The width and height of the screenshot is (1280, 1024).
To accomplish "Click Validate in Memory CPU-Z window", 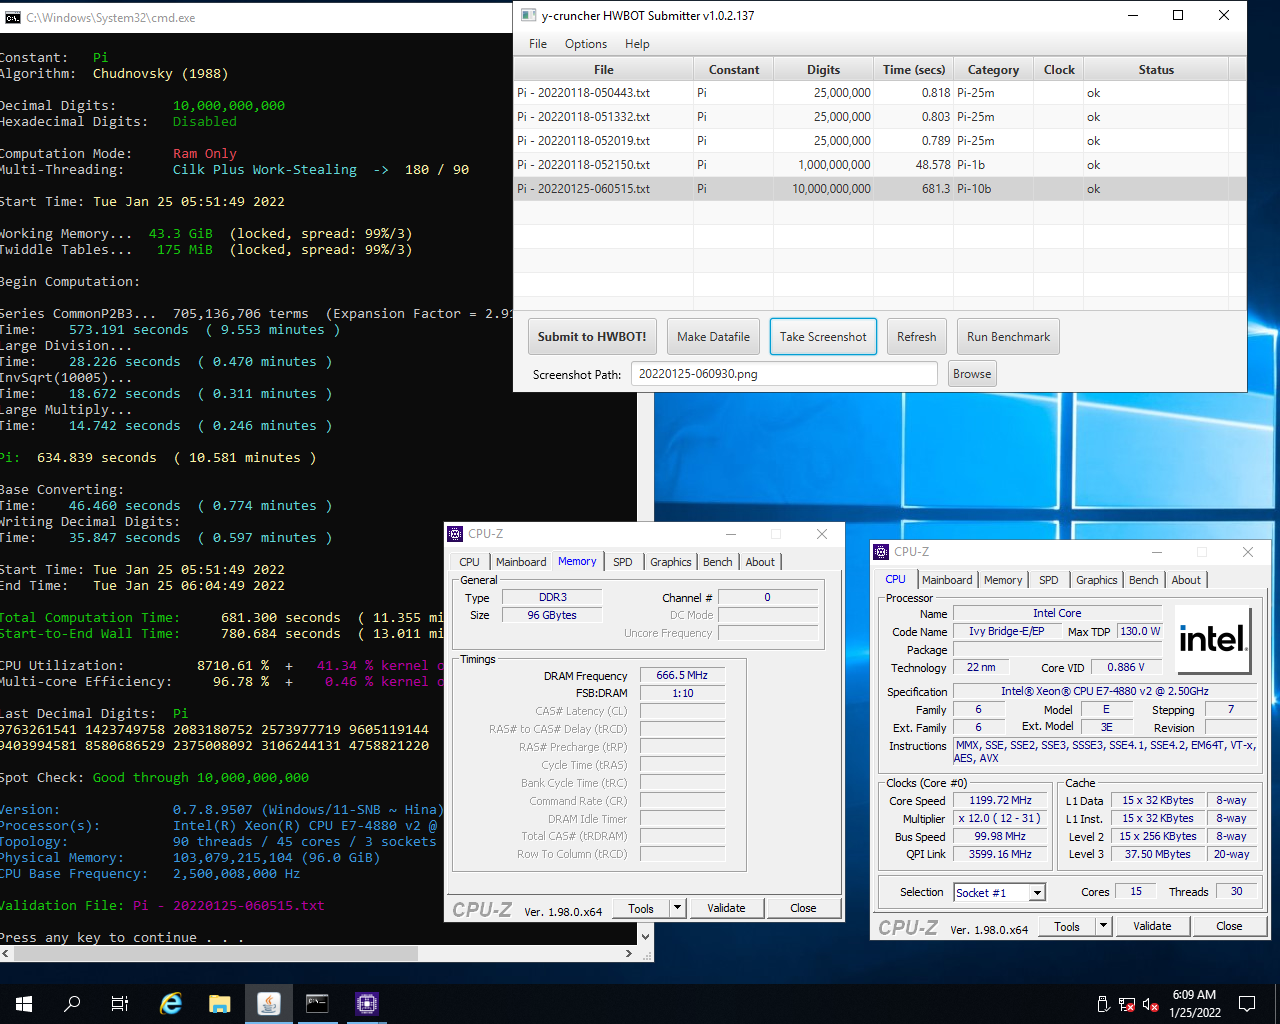I will [726, 908].
